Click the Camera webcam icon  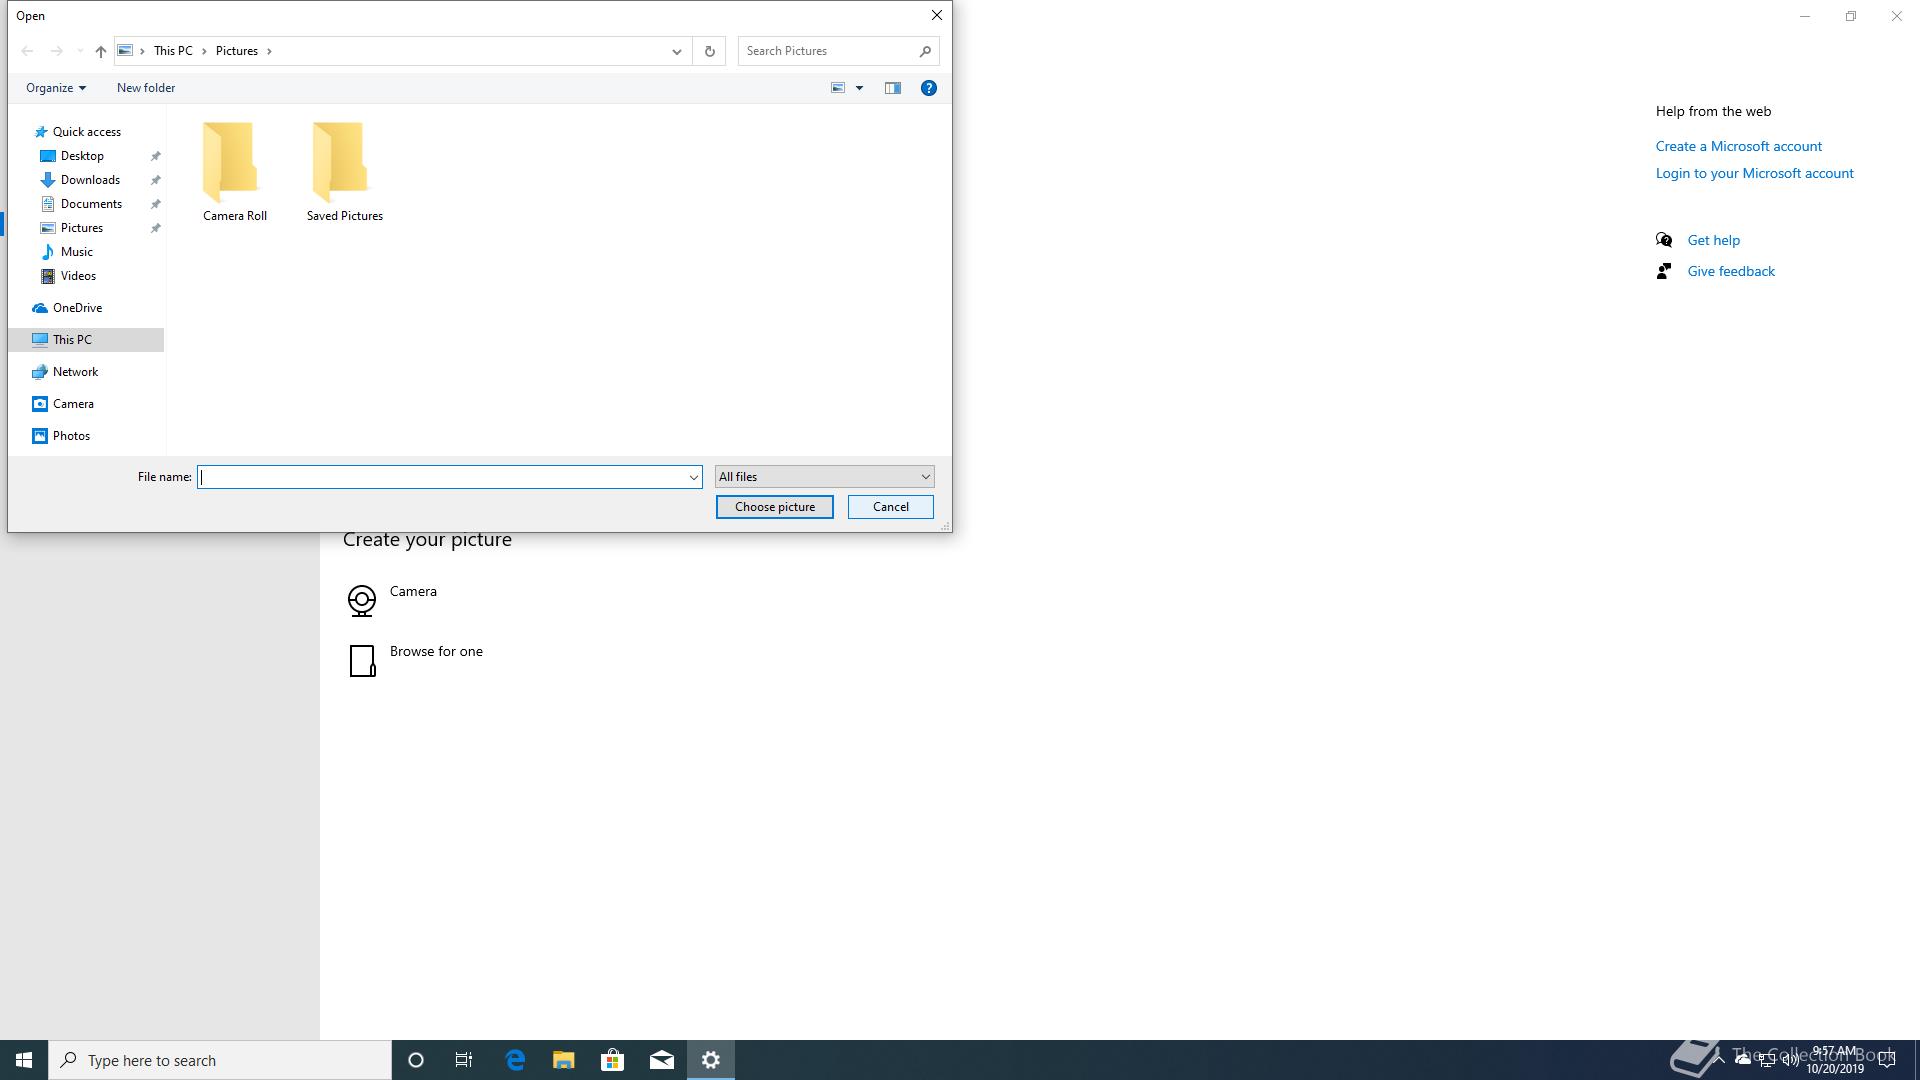(x=361, y=600)
